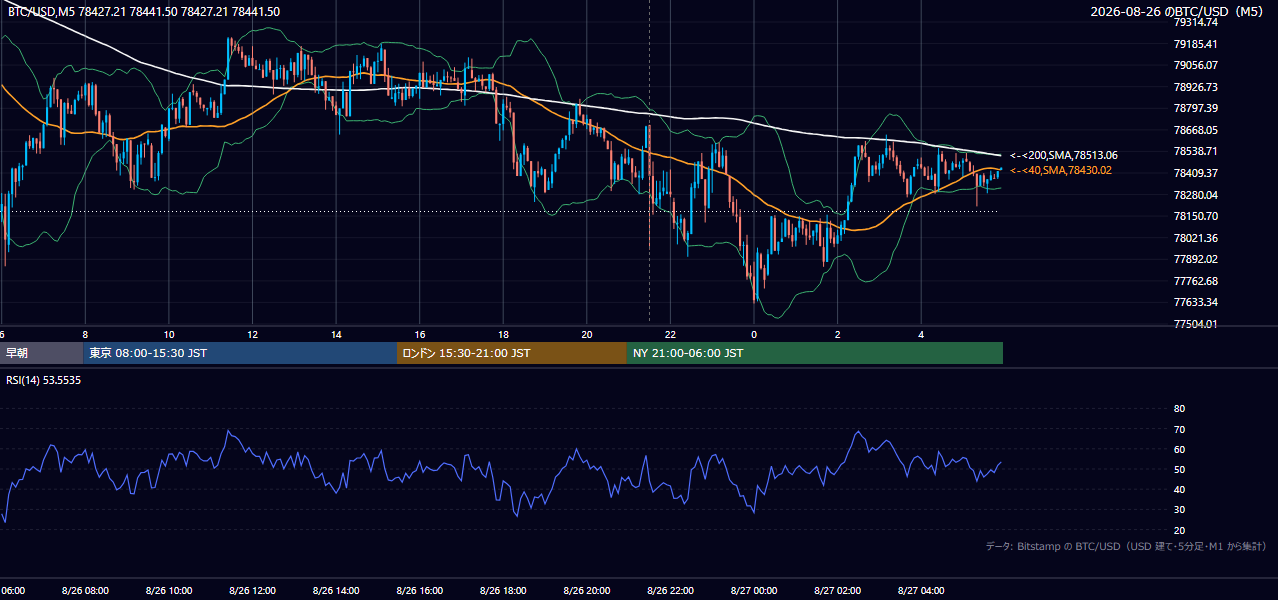Choose the 77504.01 price axis value
The image size is (1278, 600).
(x=1196, y=324)
